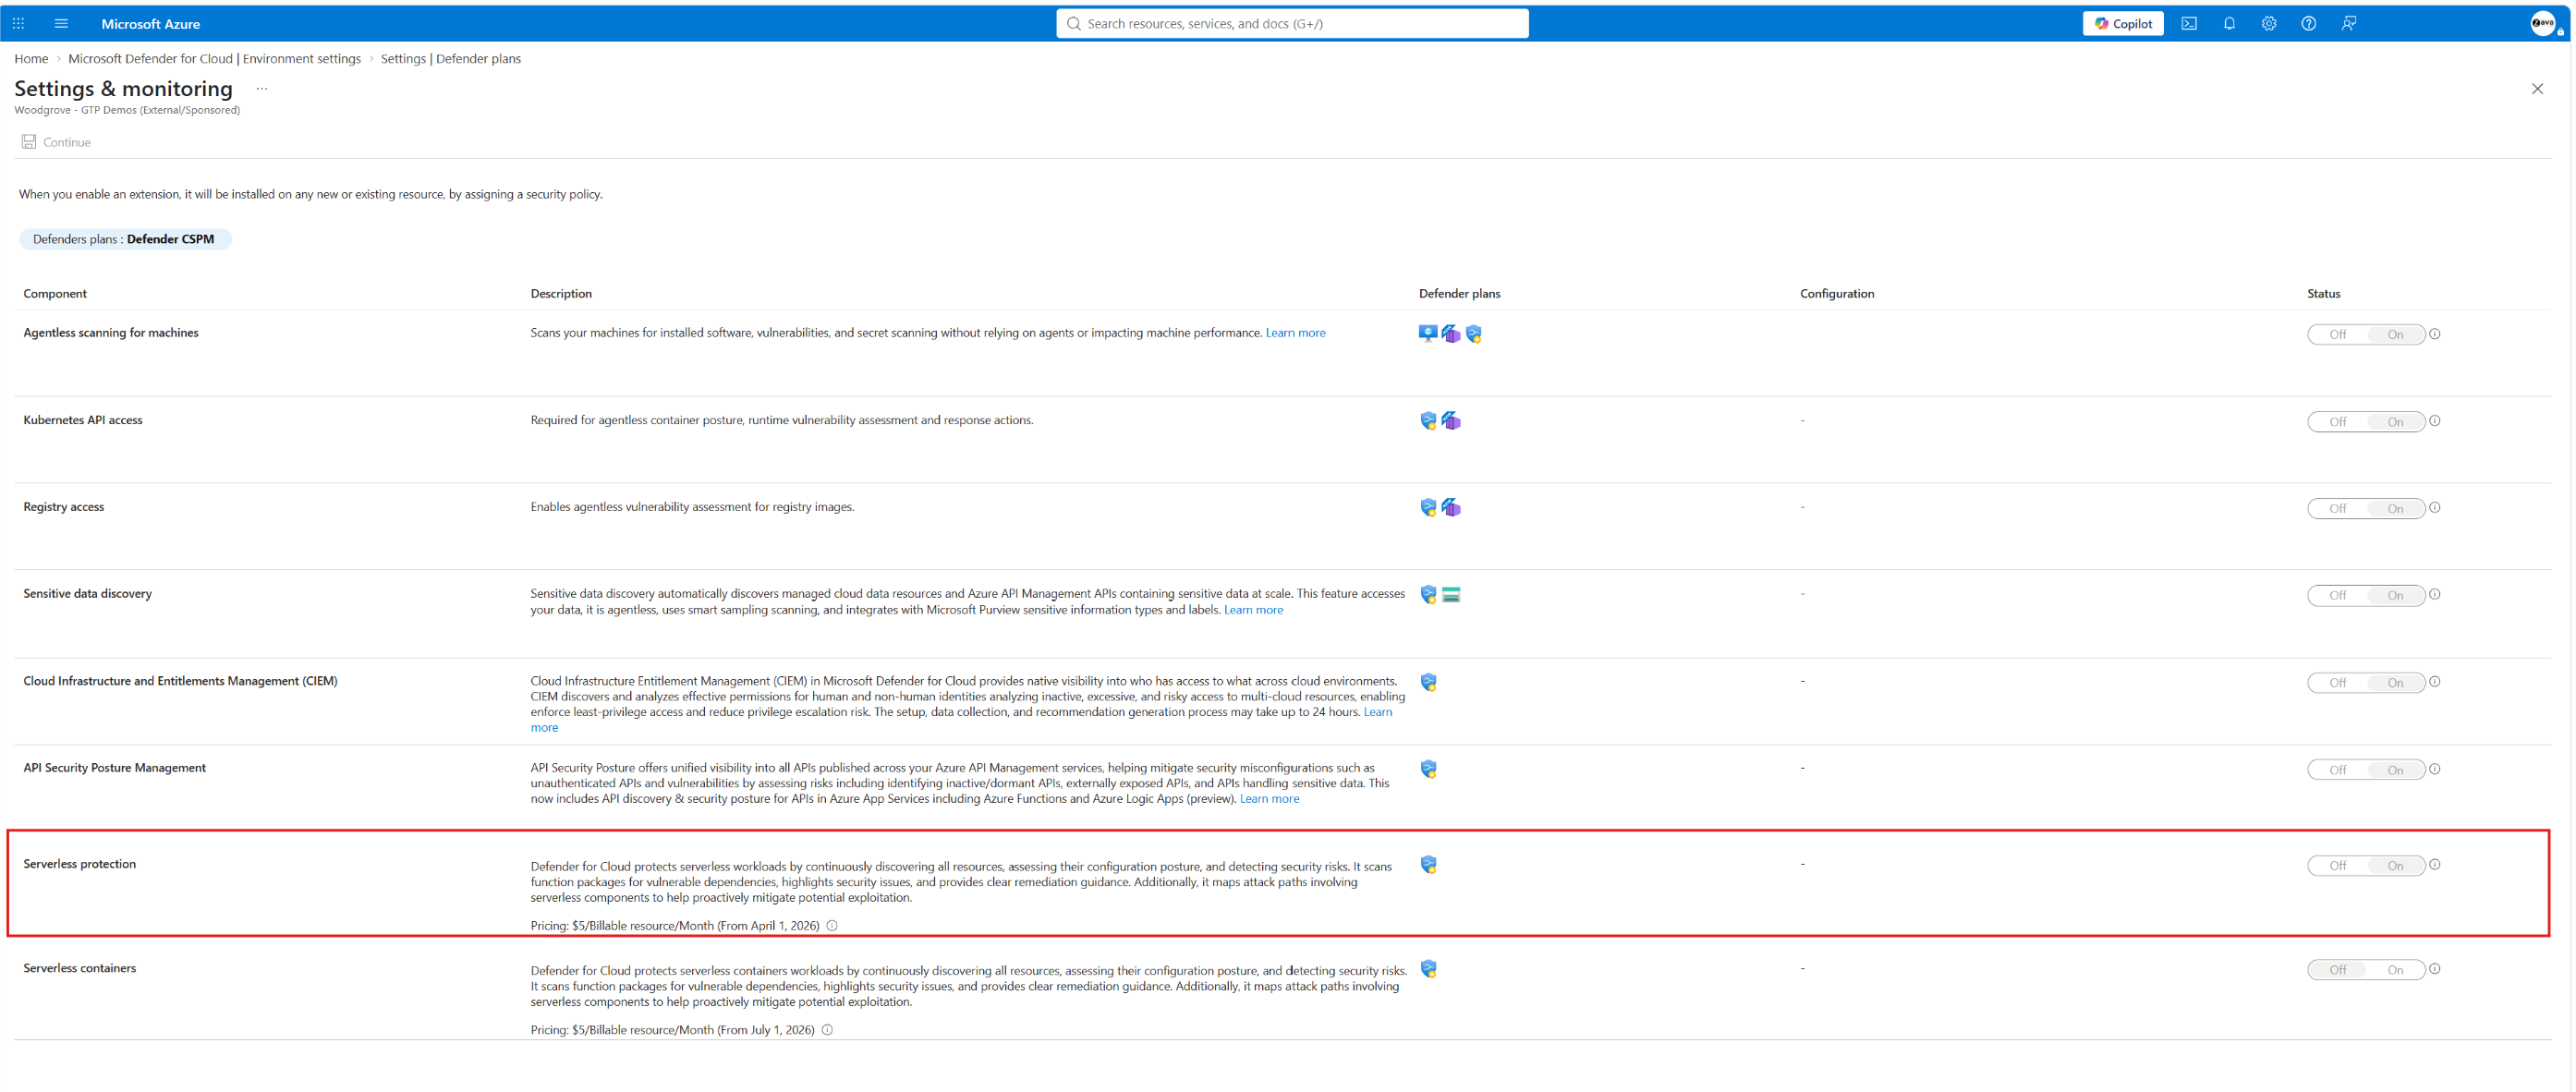The height and width of the screenshot is (1092, 2576).
Task: Click info icon after July 1, 2026 pricing
Action: coord(827,1030)
